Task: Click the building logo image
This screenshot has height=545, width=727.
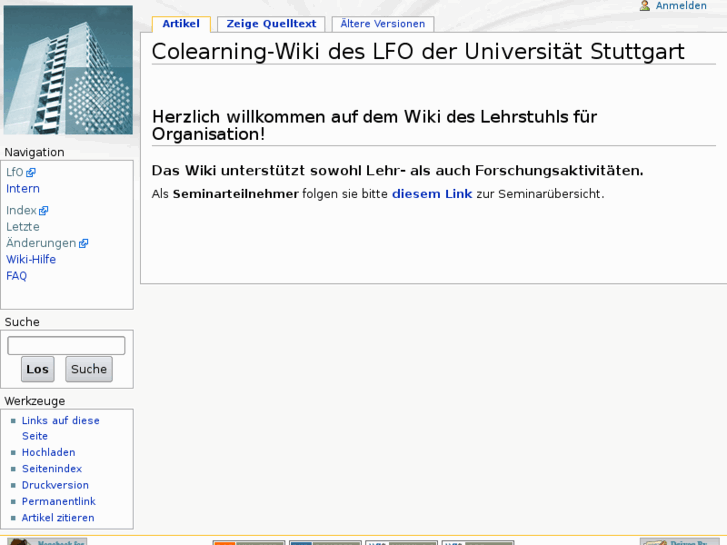Action: click(x=68, y=70)
